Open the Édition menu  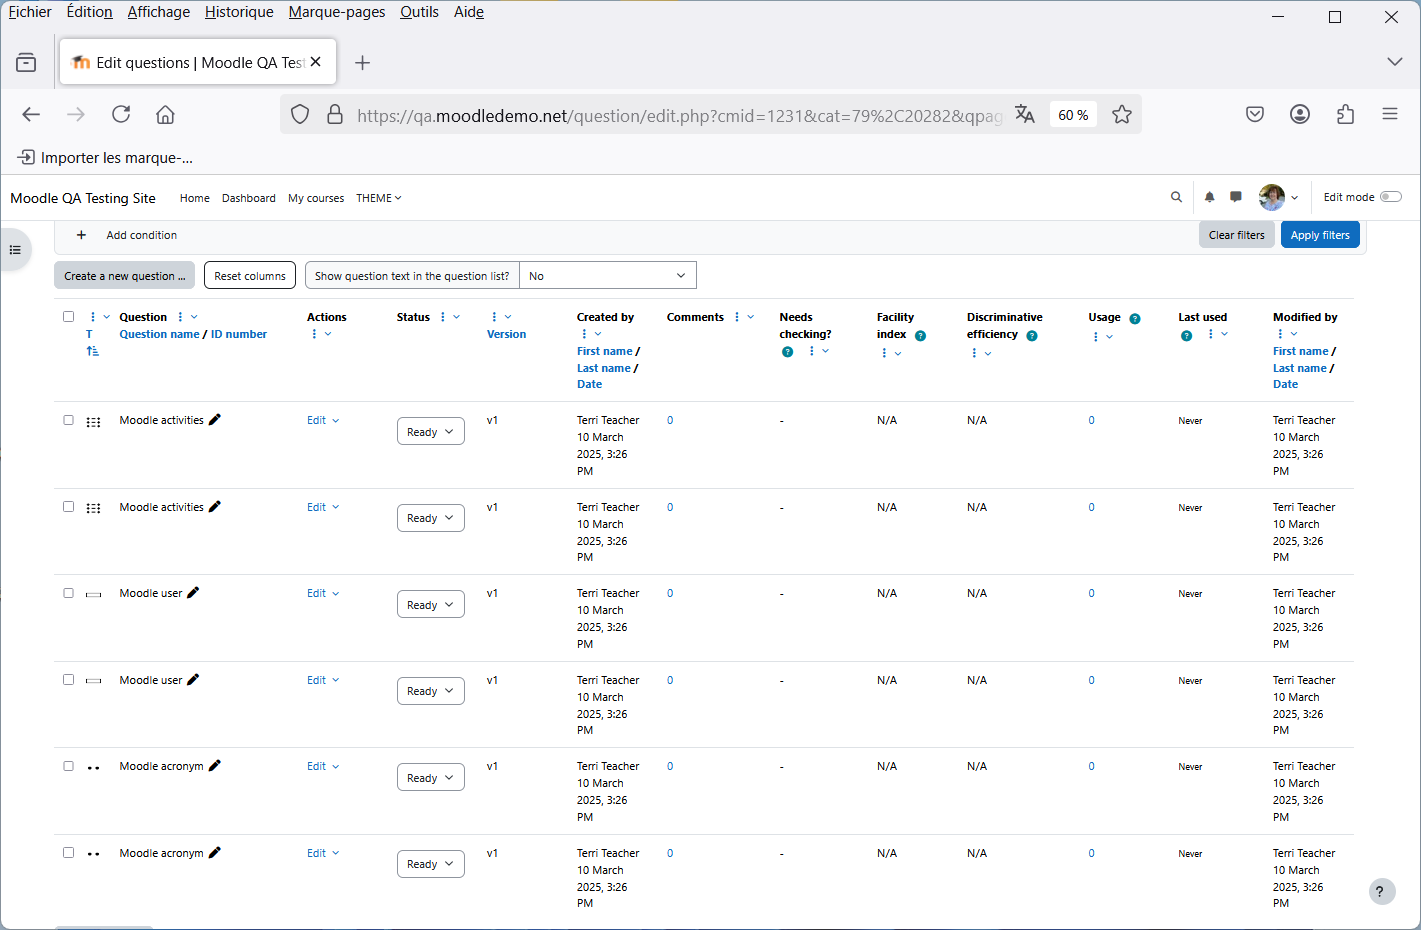[89, 12]
